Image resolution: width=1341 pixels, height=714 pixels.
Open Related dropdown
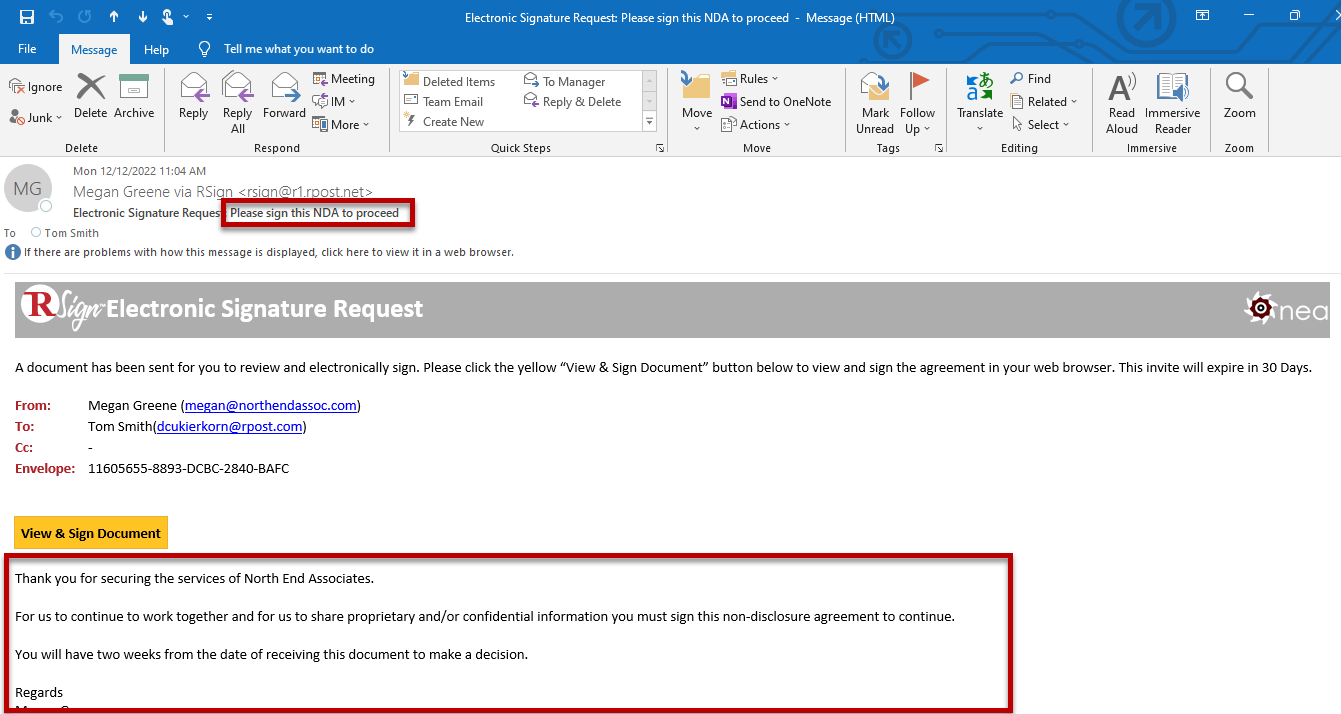pyautogui.click(x=1043, y=102)
